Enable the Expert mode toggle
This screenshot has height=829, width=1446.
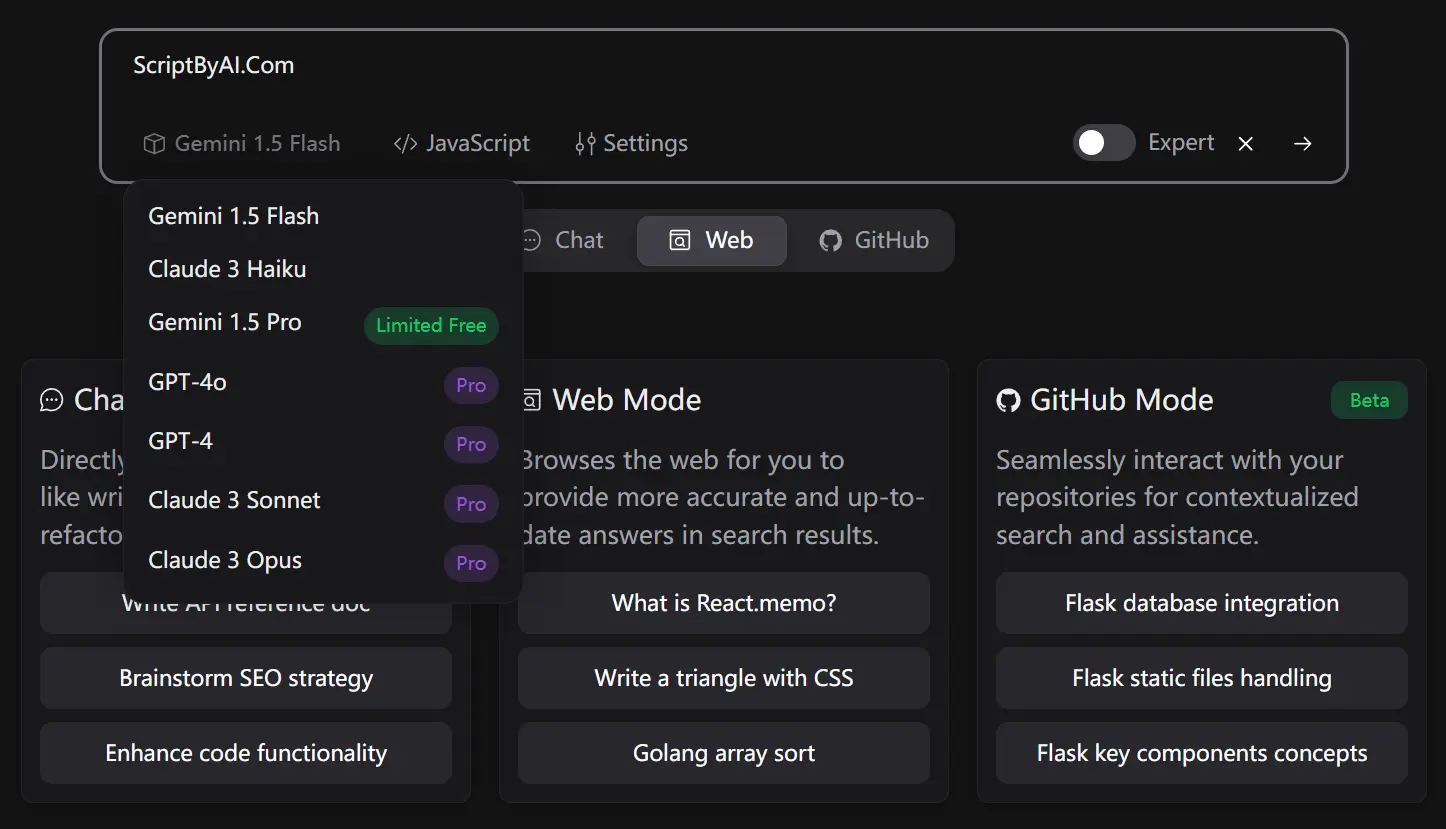pyautogui.click(x=1103, y=143)
